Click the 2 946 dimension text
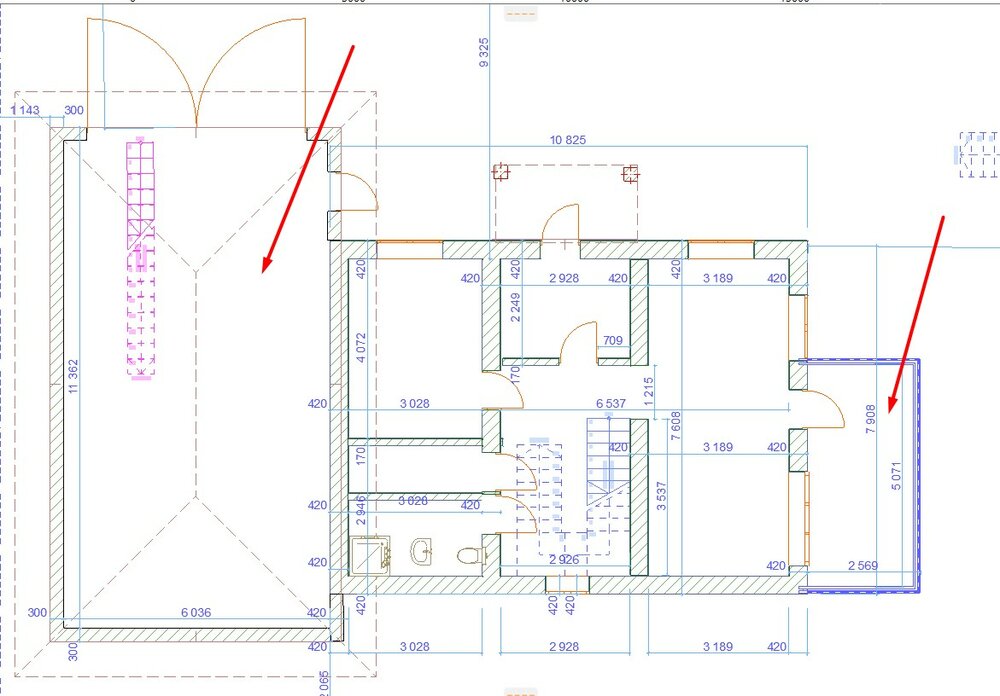1000x696 pixels. [361, 510]
